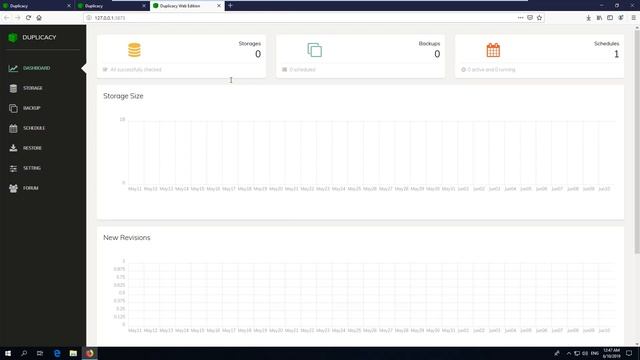Open the Setting sliders icon in sidebar
Screen dimensions: 640x360
pos(13,168)
